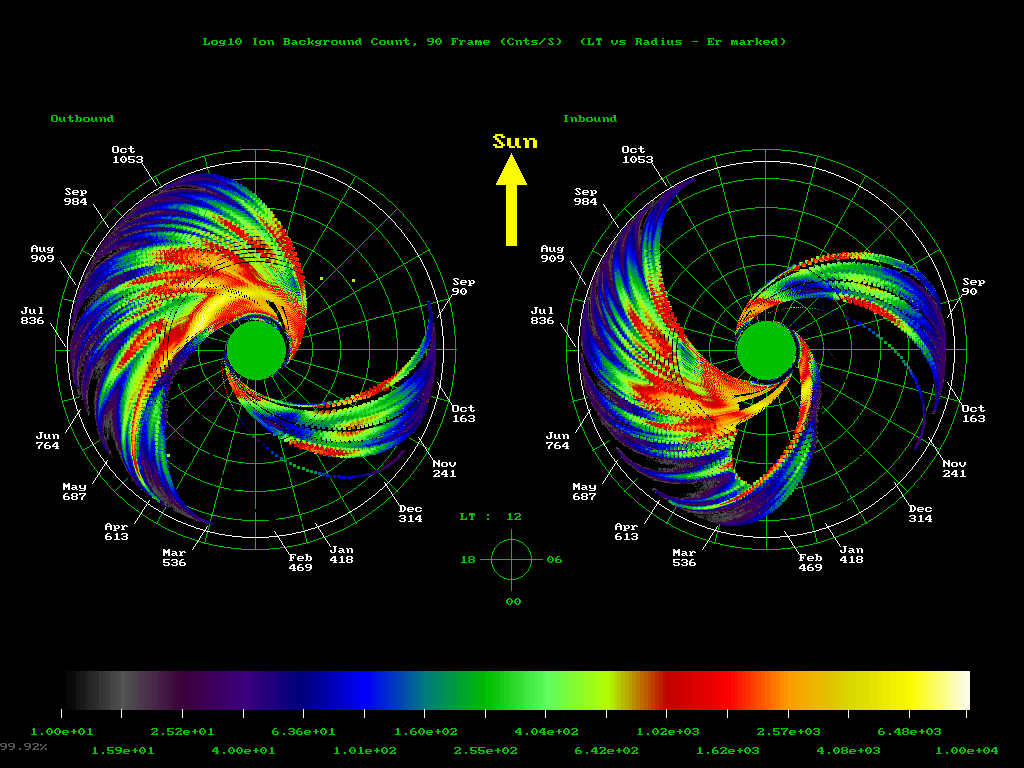
Task: Click the '2.55e+02' color scale value
Action: click(x=486, y=751)
